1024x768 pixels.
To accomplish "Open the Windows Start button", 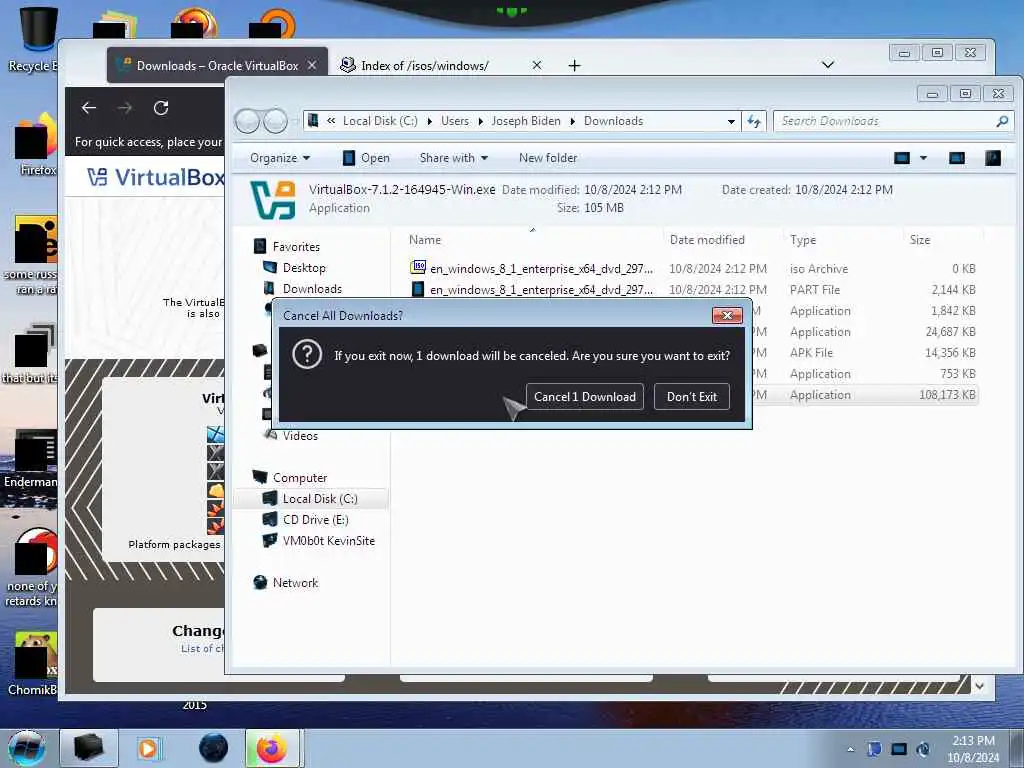I will tap(26, 748).
